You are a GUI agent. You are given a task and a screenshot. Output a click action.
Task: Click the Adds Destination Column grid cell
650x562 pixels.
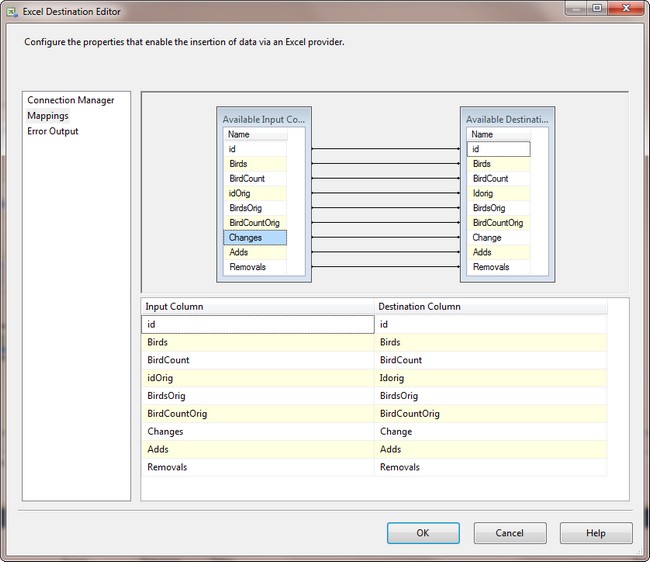[491, 449]
